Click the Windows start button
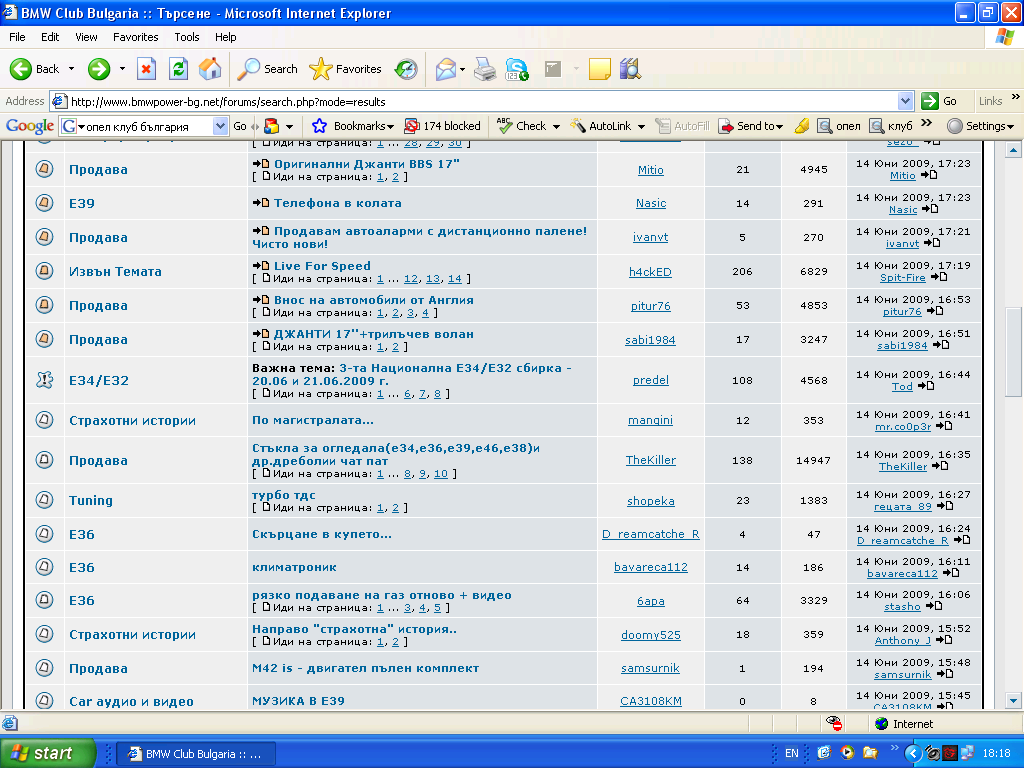Viewport: 1024px width, 768px height. click(47, 753)
